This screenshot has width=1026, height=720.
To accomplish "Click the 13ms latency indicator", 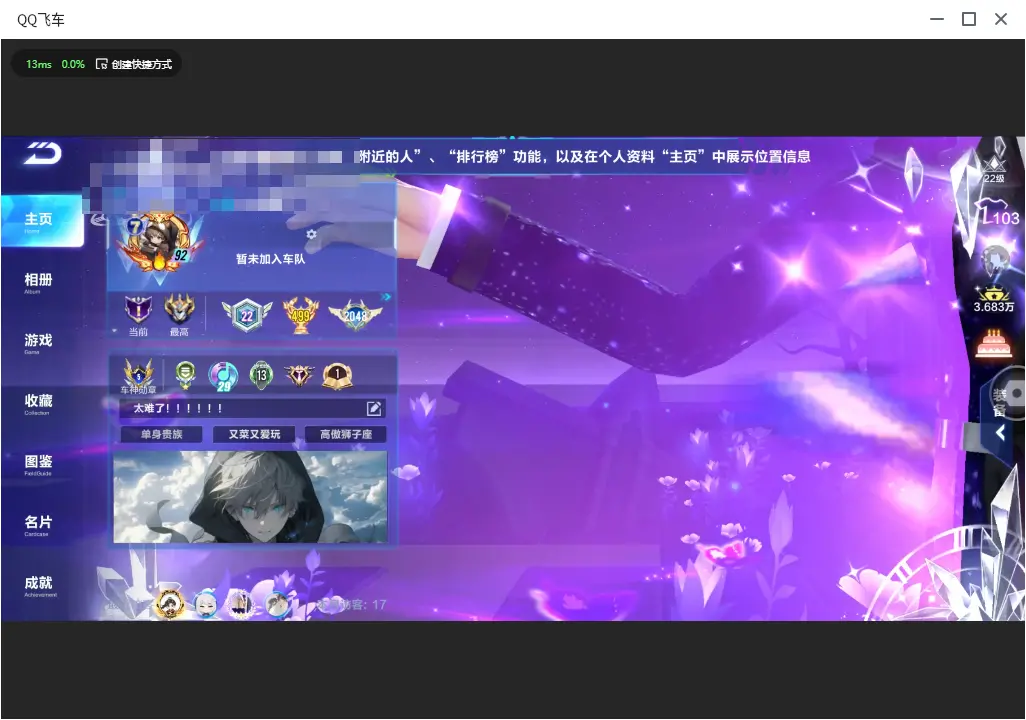I will tap(39, 64).
